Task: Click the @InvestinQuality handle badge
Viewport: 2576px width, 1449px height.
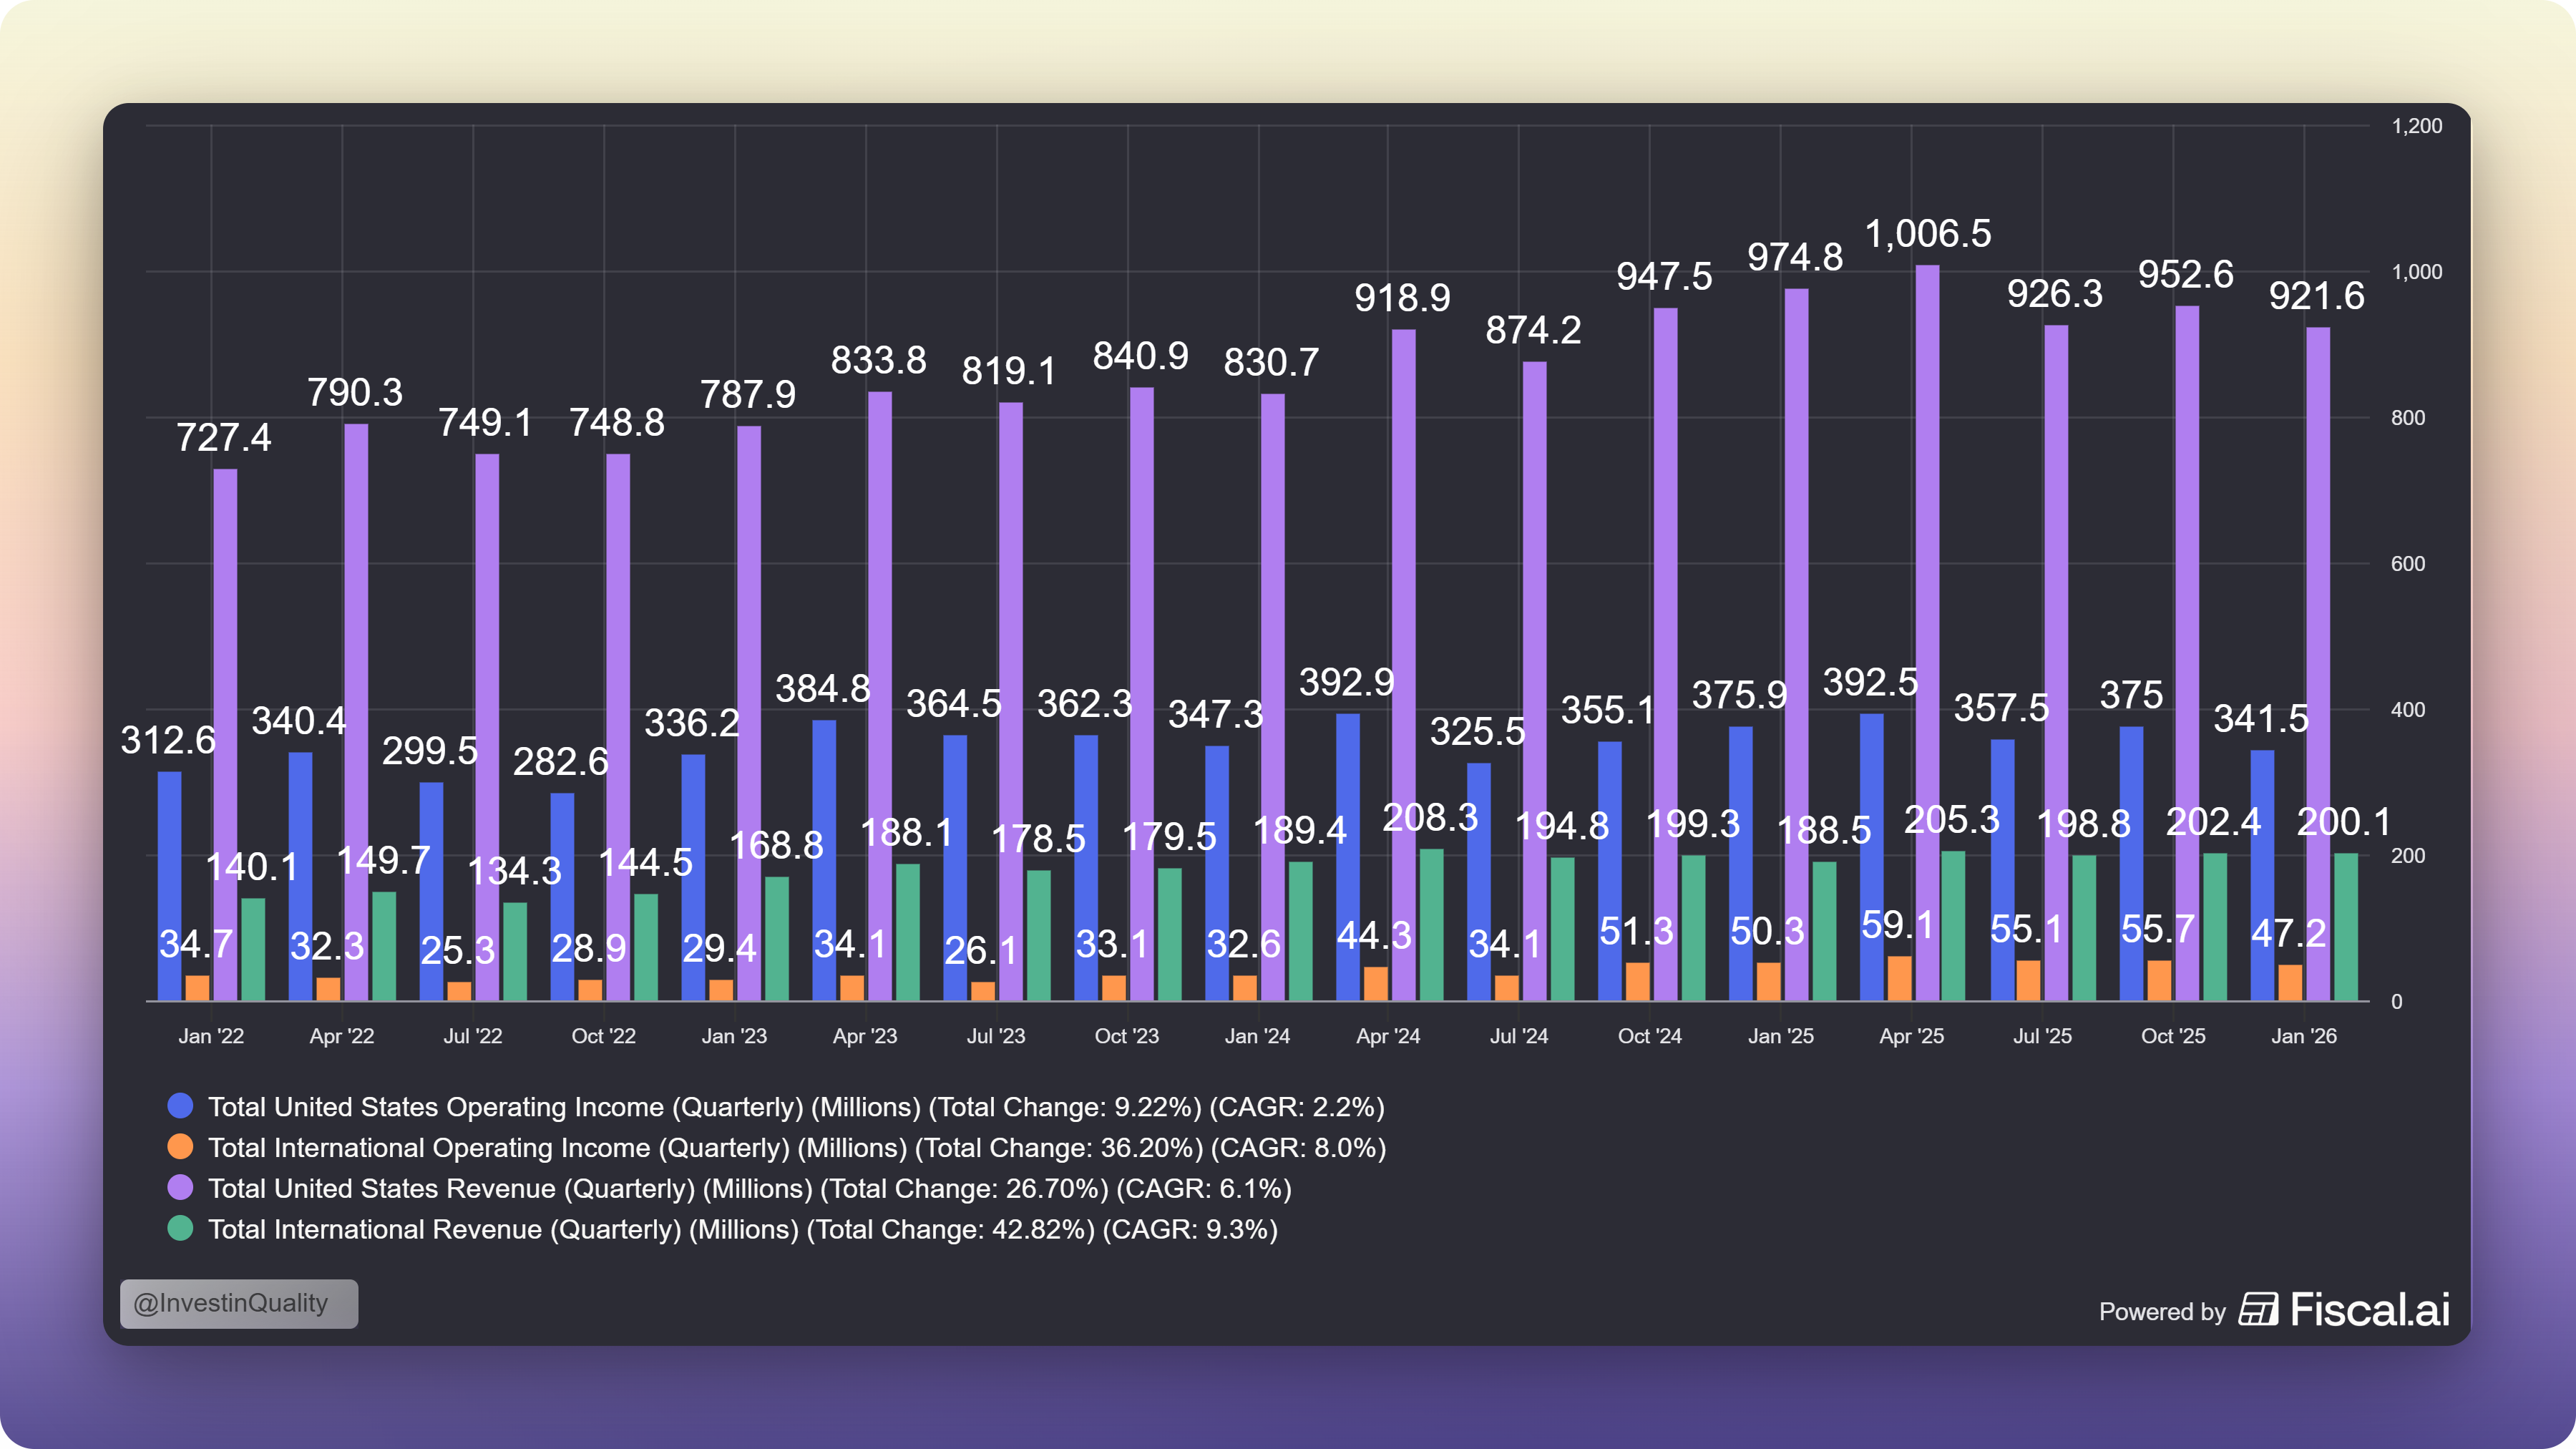Action: 239,1303
